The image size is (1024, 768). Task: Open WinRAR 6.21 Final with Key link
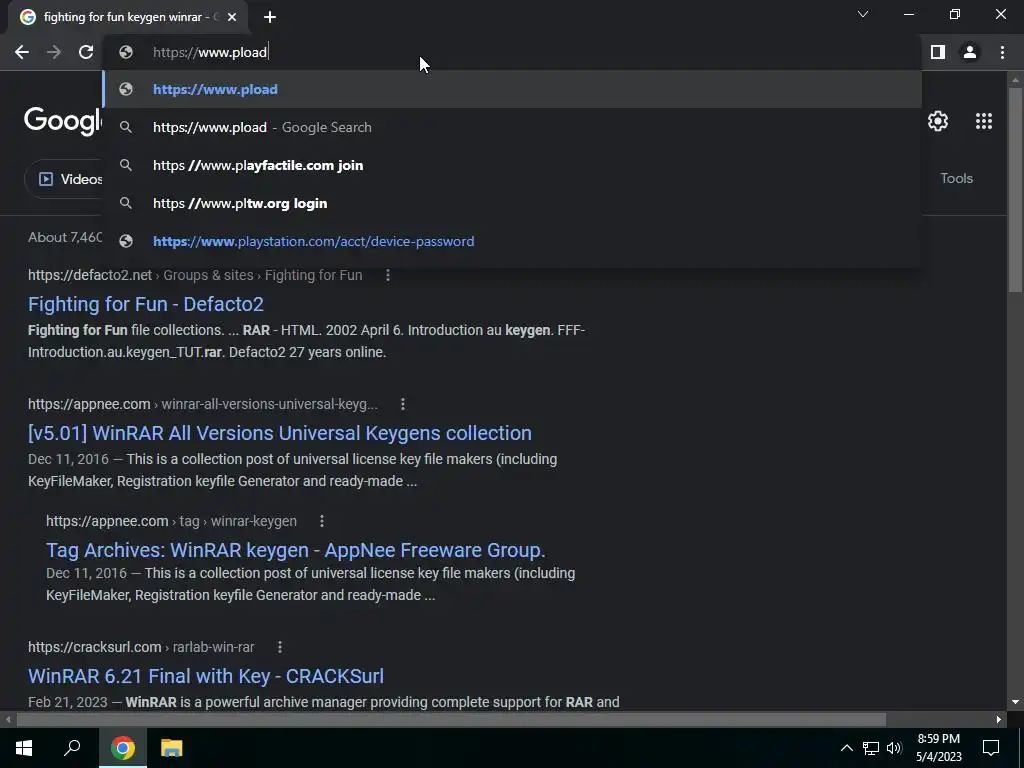click(x=206, y=676)
